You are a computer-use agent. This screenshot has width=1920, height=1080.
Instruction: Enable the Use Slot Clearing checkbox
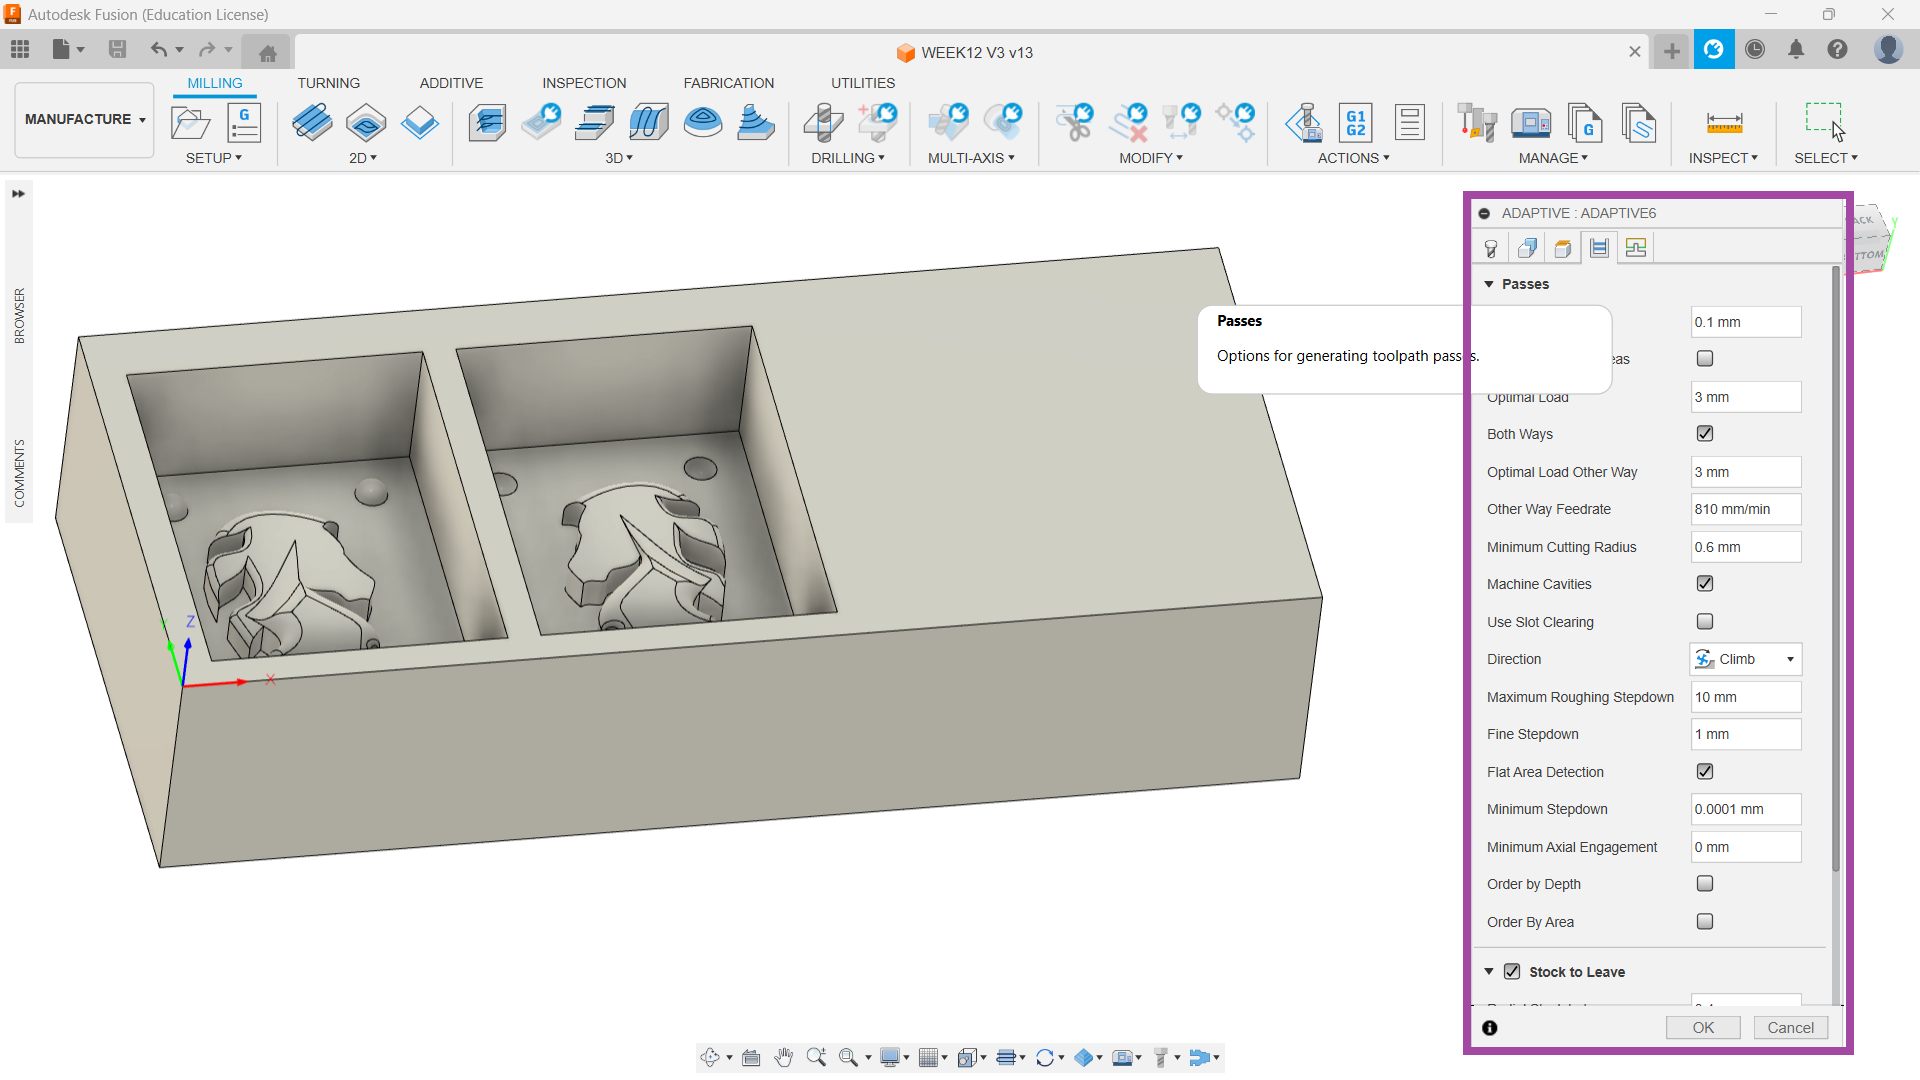(1705, 622)
